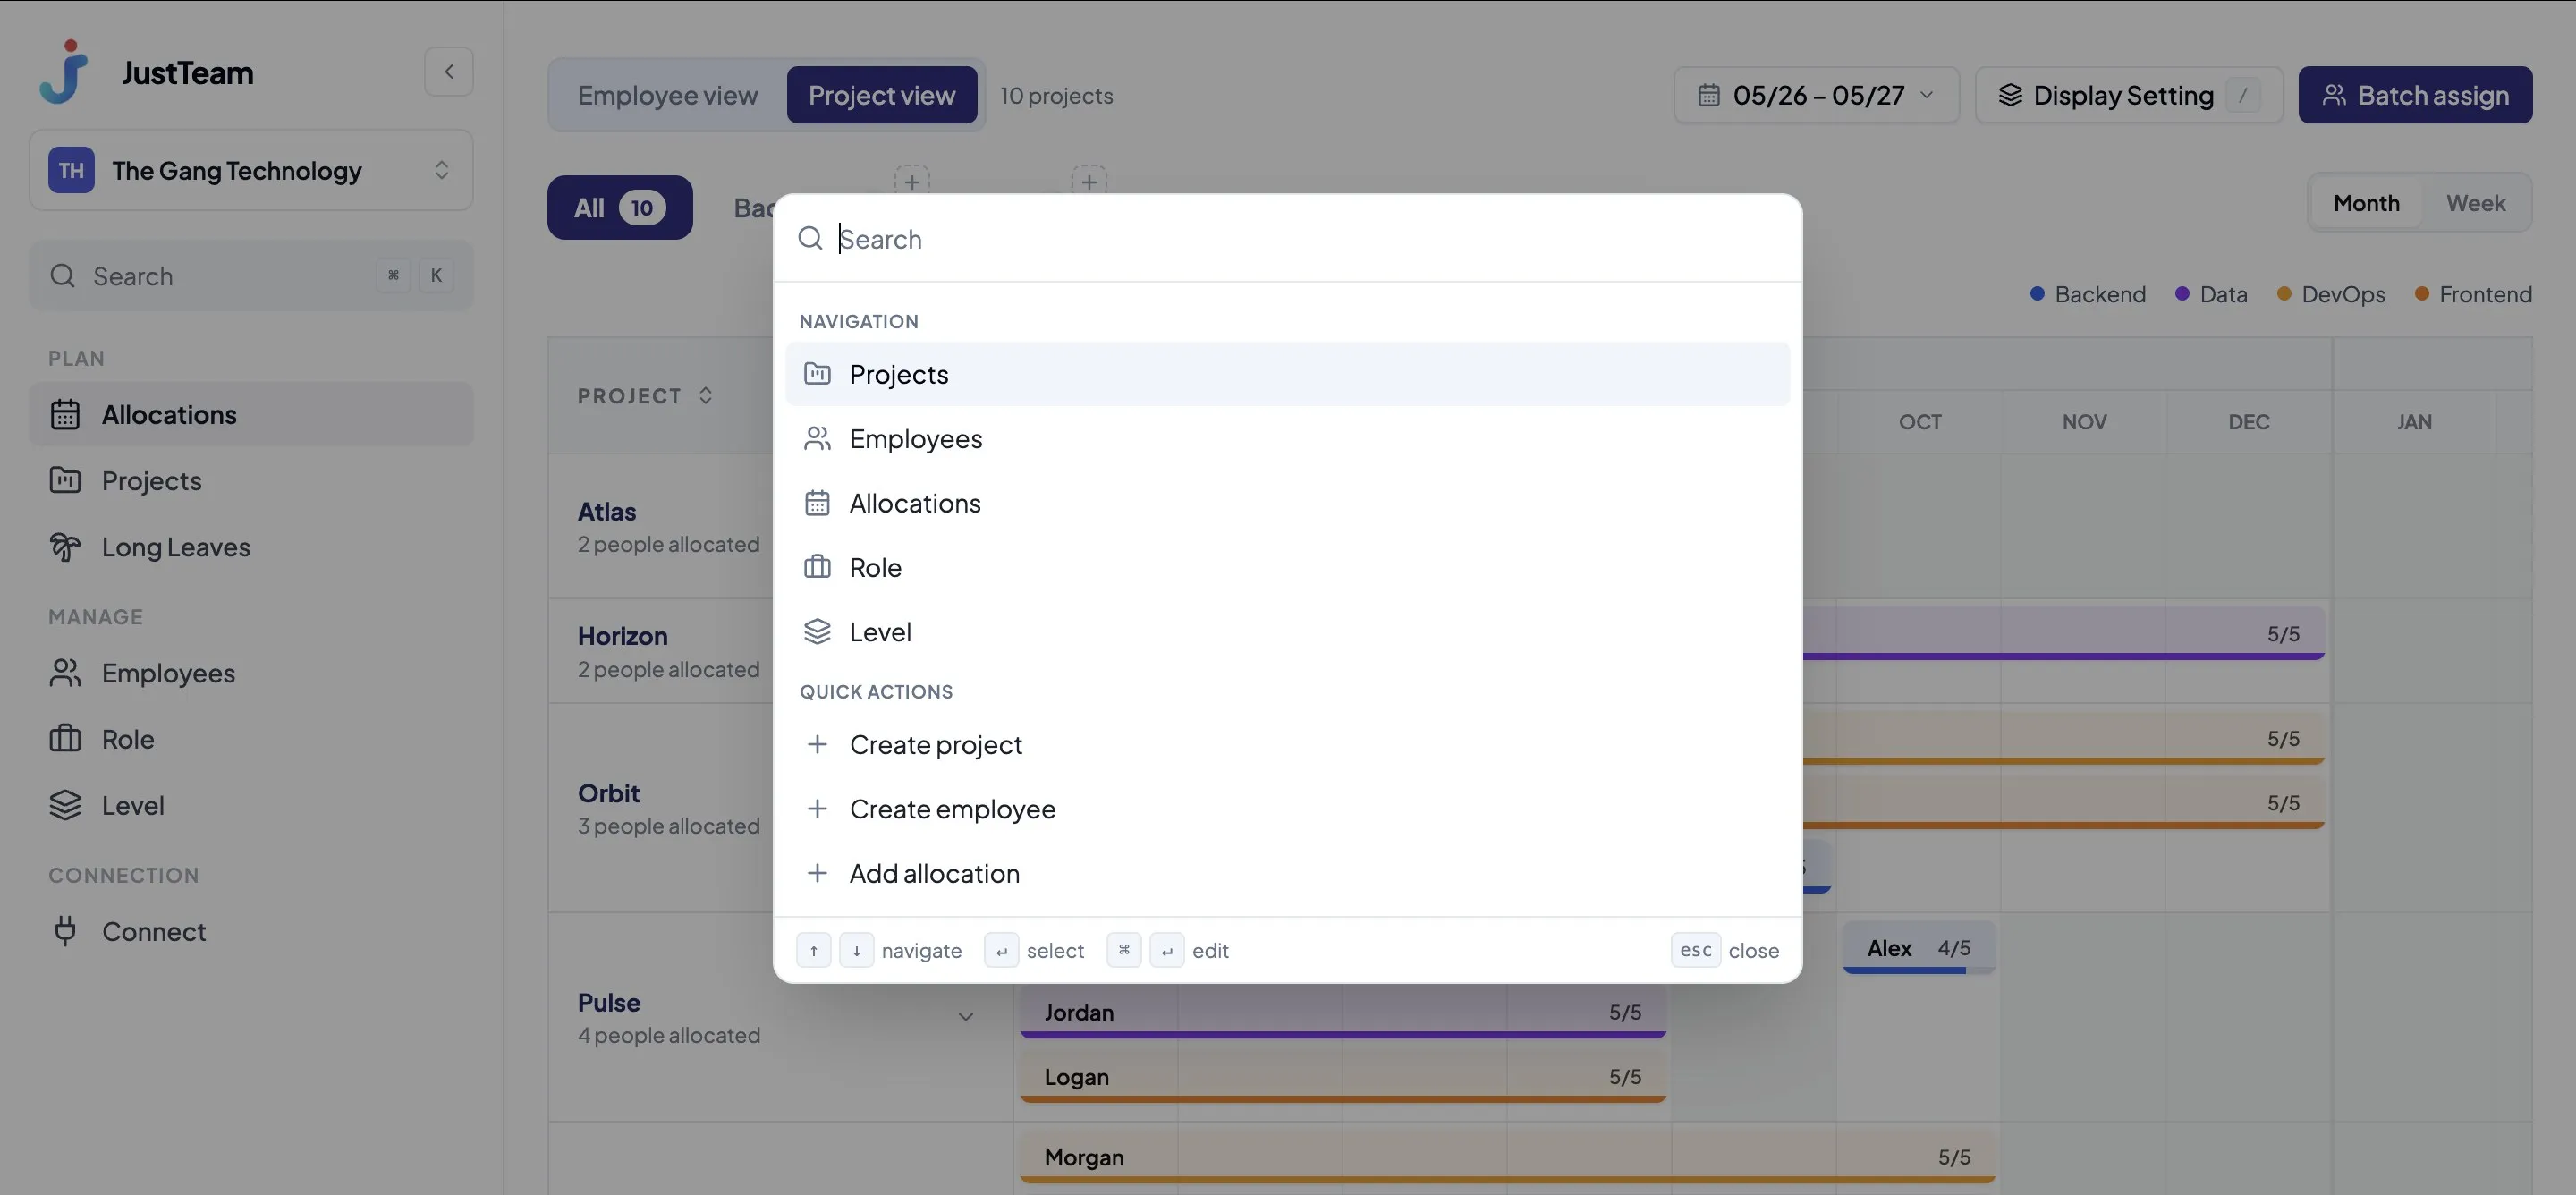Click the Batch assign button
The width and height of the screenshot is (2576, 1195).
(2415, 95)
